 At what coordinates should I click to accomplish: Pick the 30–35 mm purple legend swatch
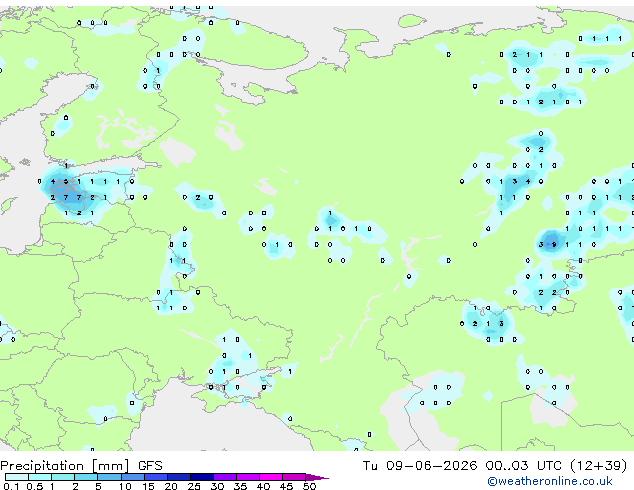pos(225,477)
